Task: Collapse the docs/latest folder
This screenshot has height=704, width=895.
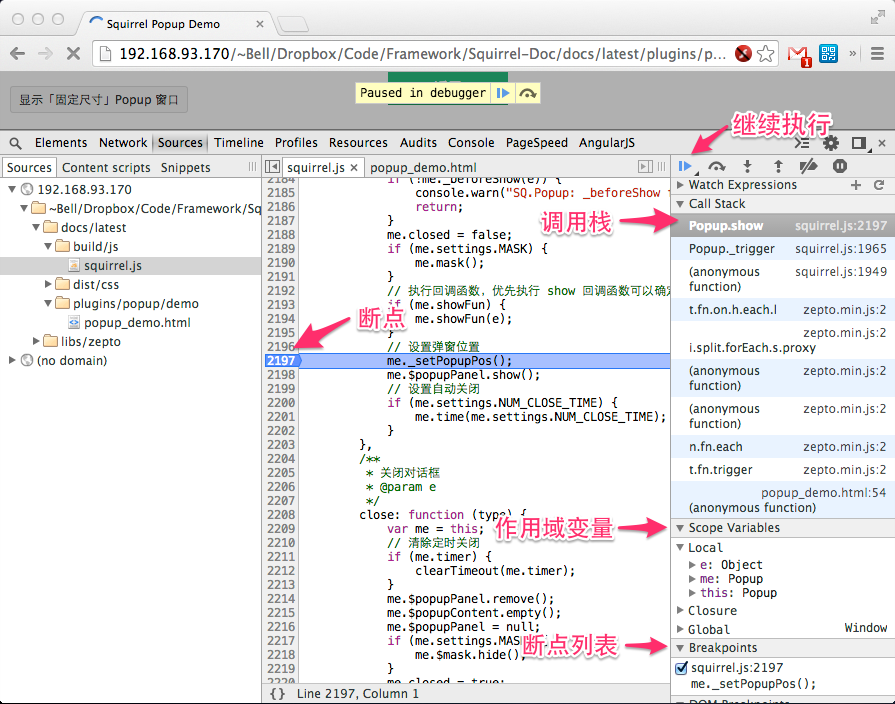Action: (x=36, y=227)
